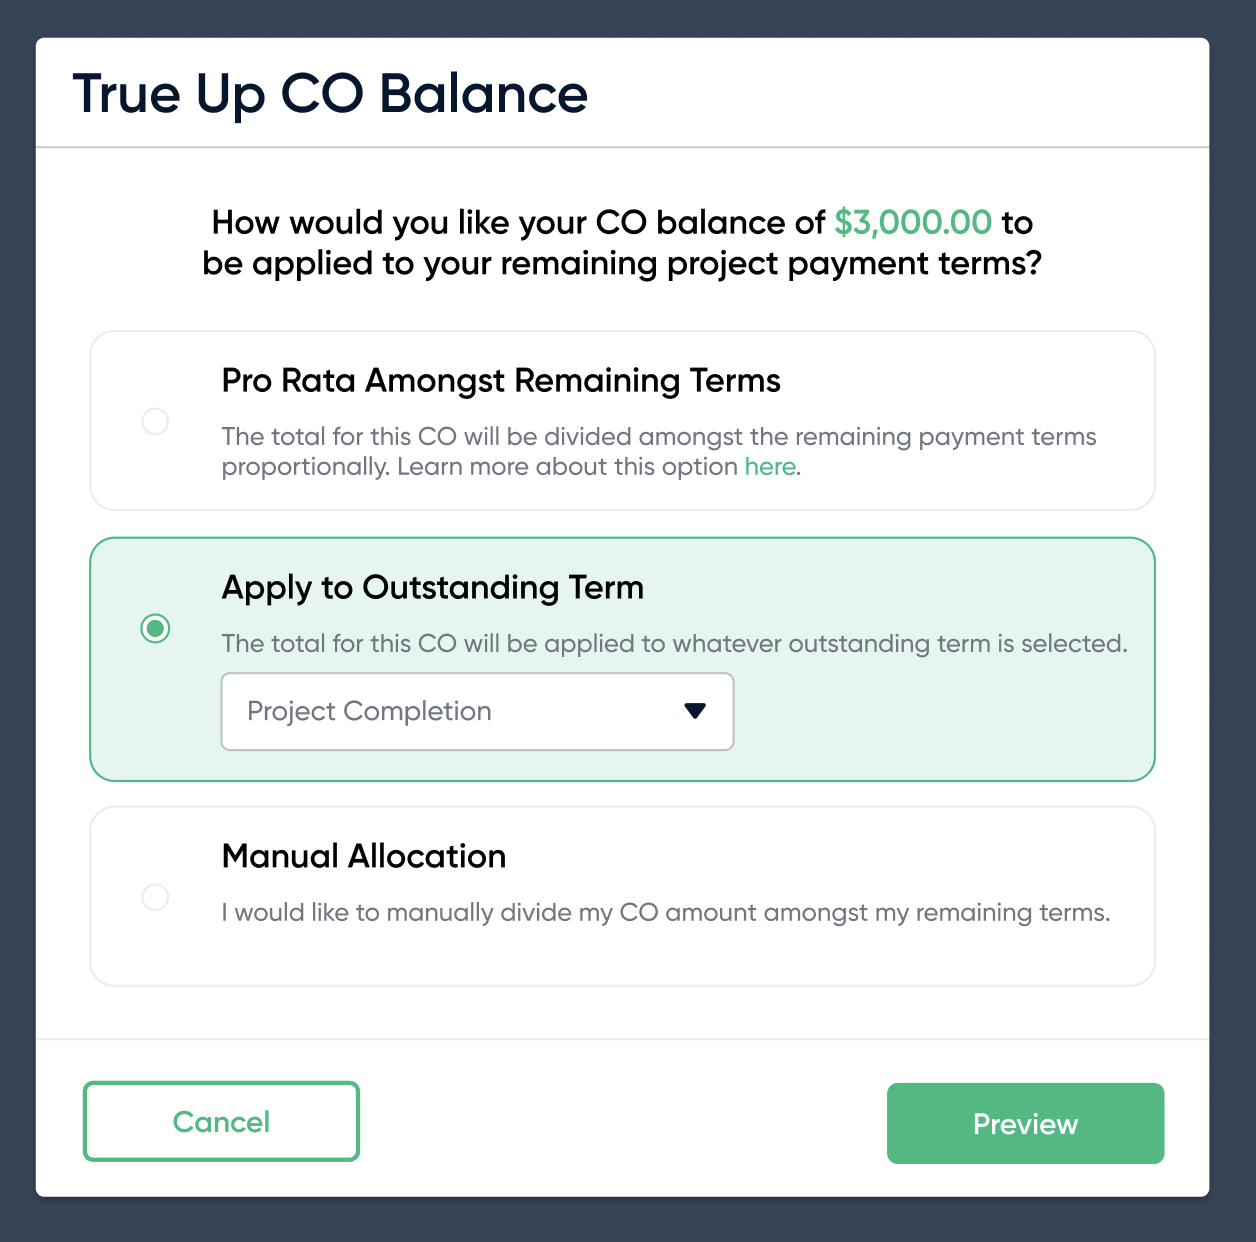Click the 'Apply to Outstanding Term' heading
Image resolution: width=1256 pixels, height=1242 pixels.
coord(432,587)
